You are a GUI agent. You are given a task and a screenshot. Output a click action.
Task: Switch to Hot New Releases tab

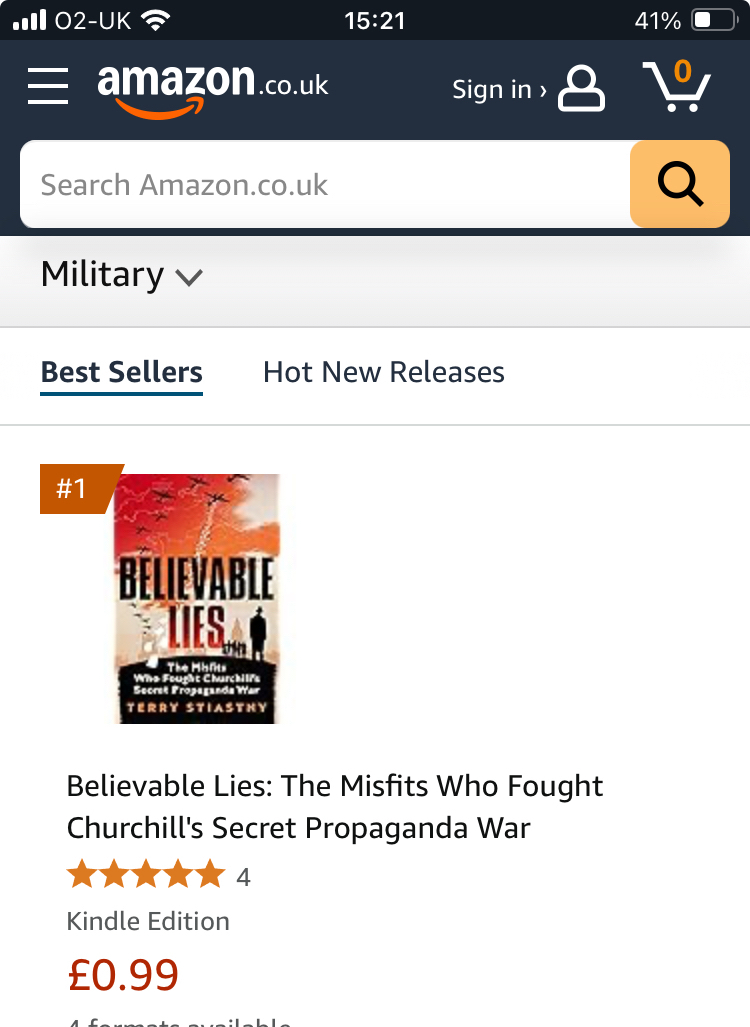(383, 372)
